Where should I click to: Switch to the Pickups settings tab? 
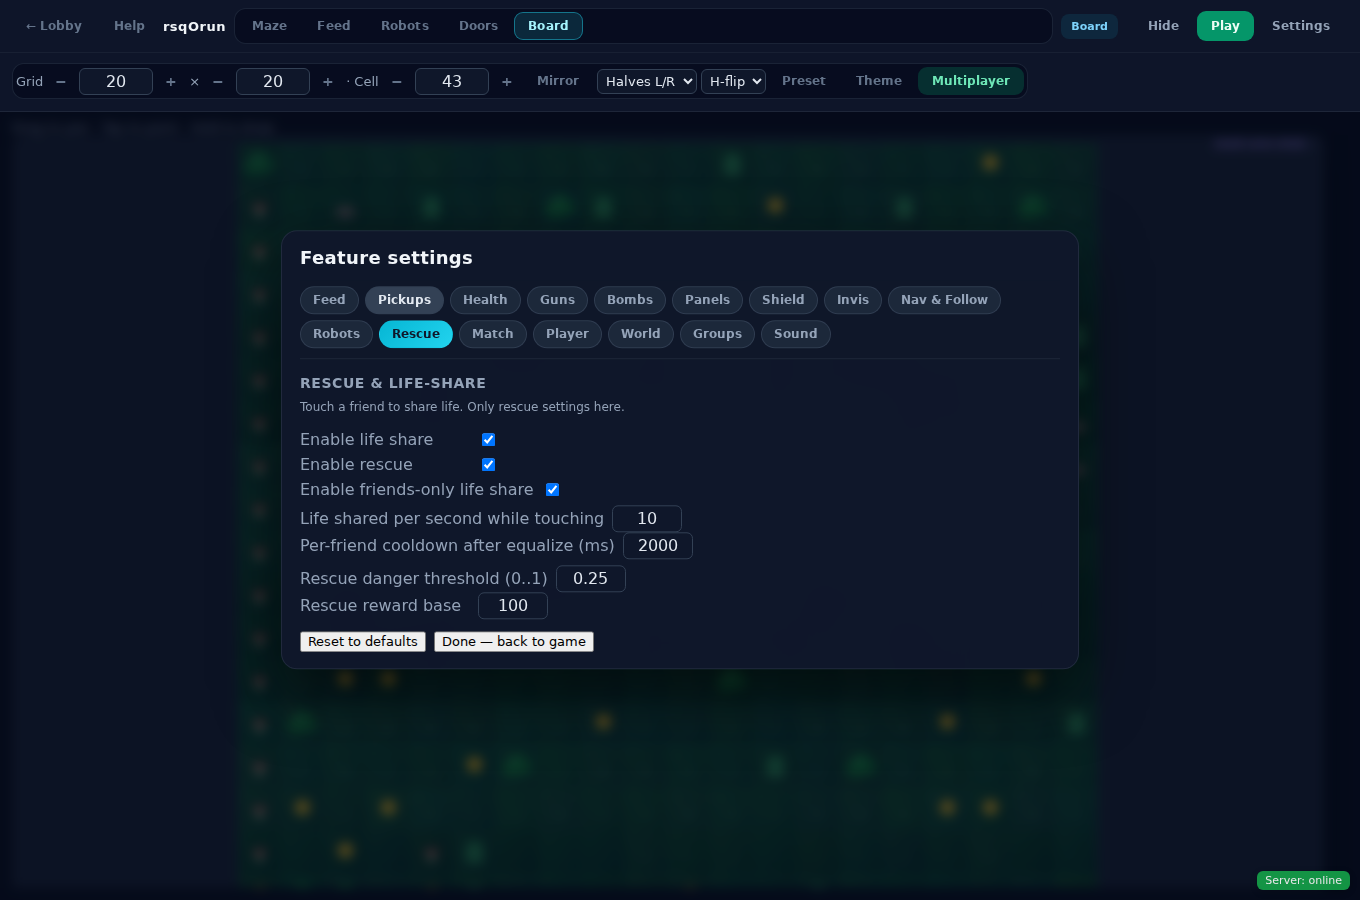tap(404, 300)
